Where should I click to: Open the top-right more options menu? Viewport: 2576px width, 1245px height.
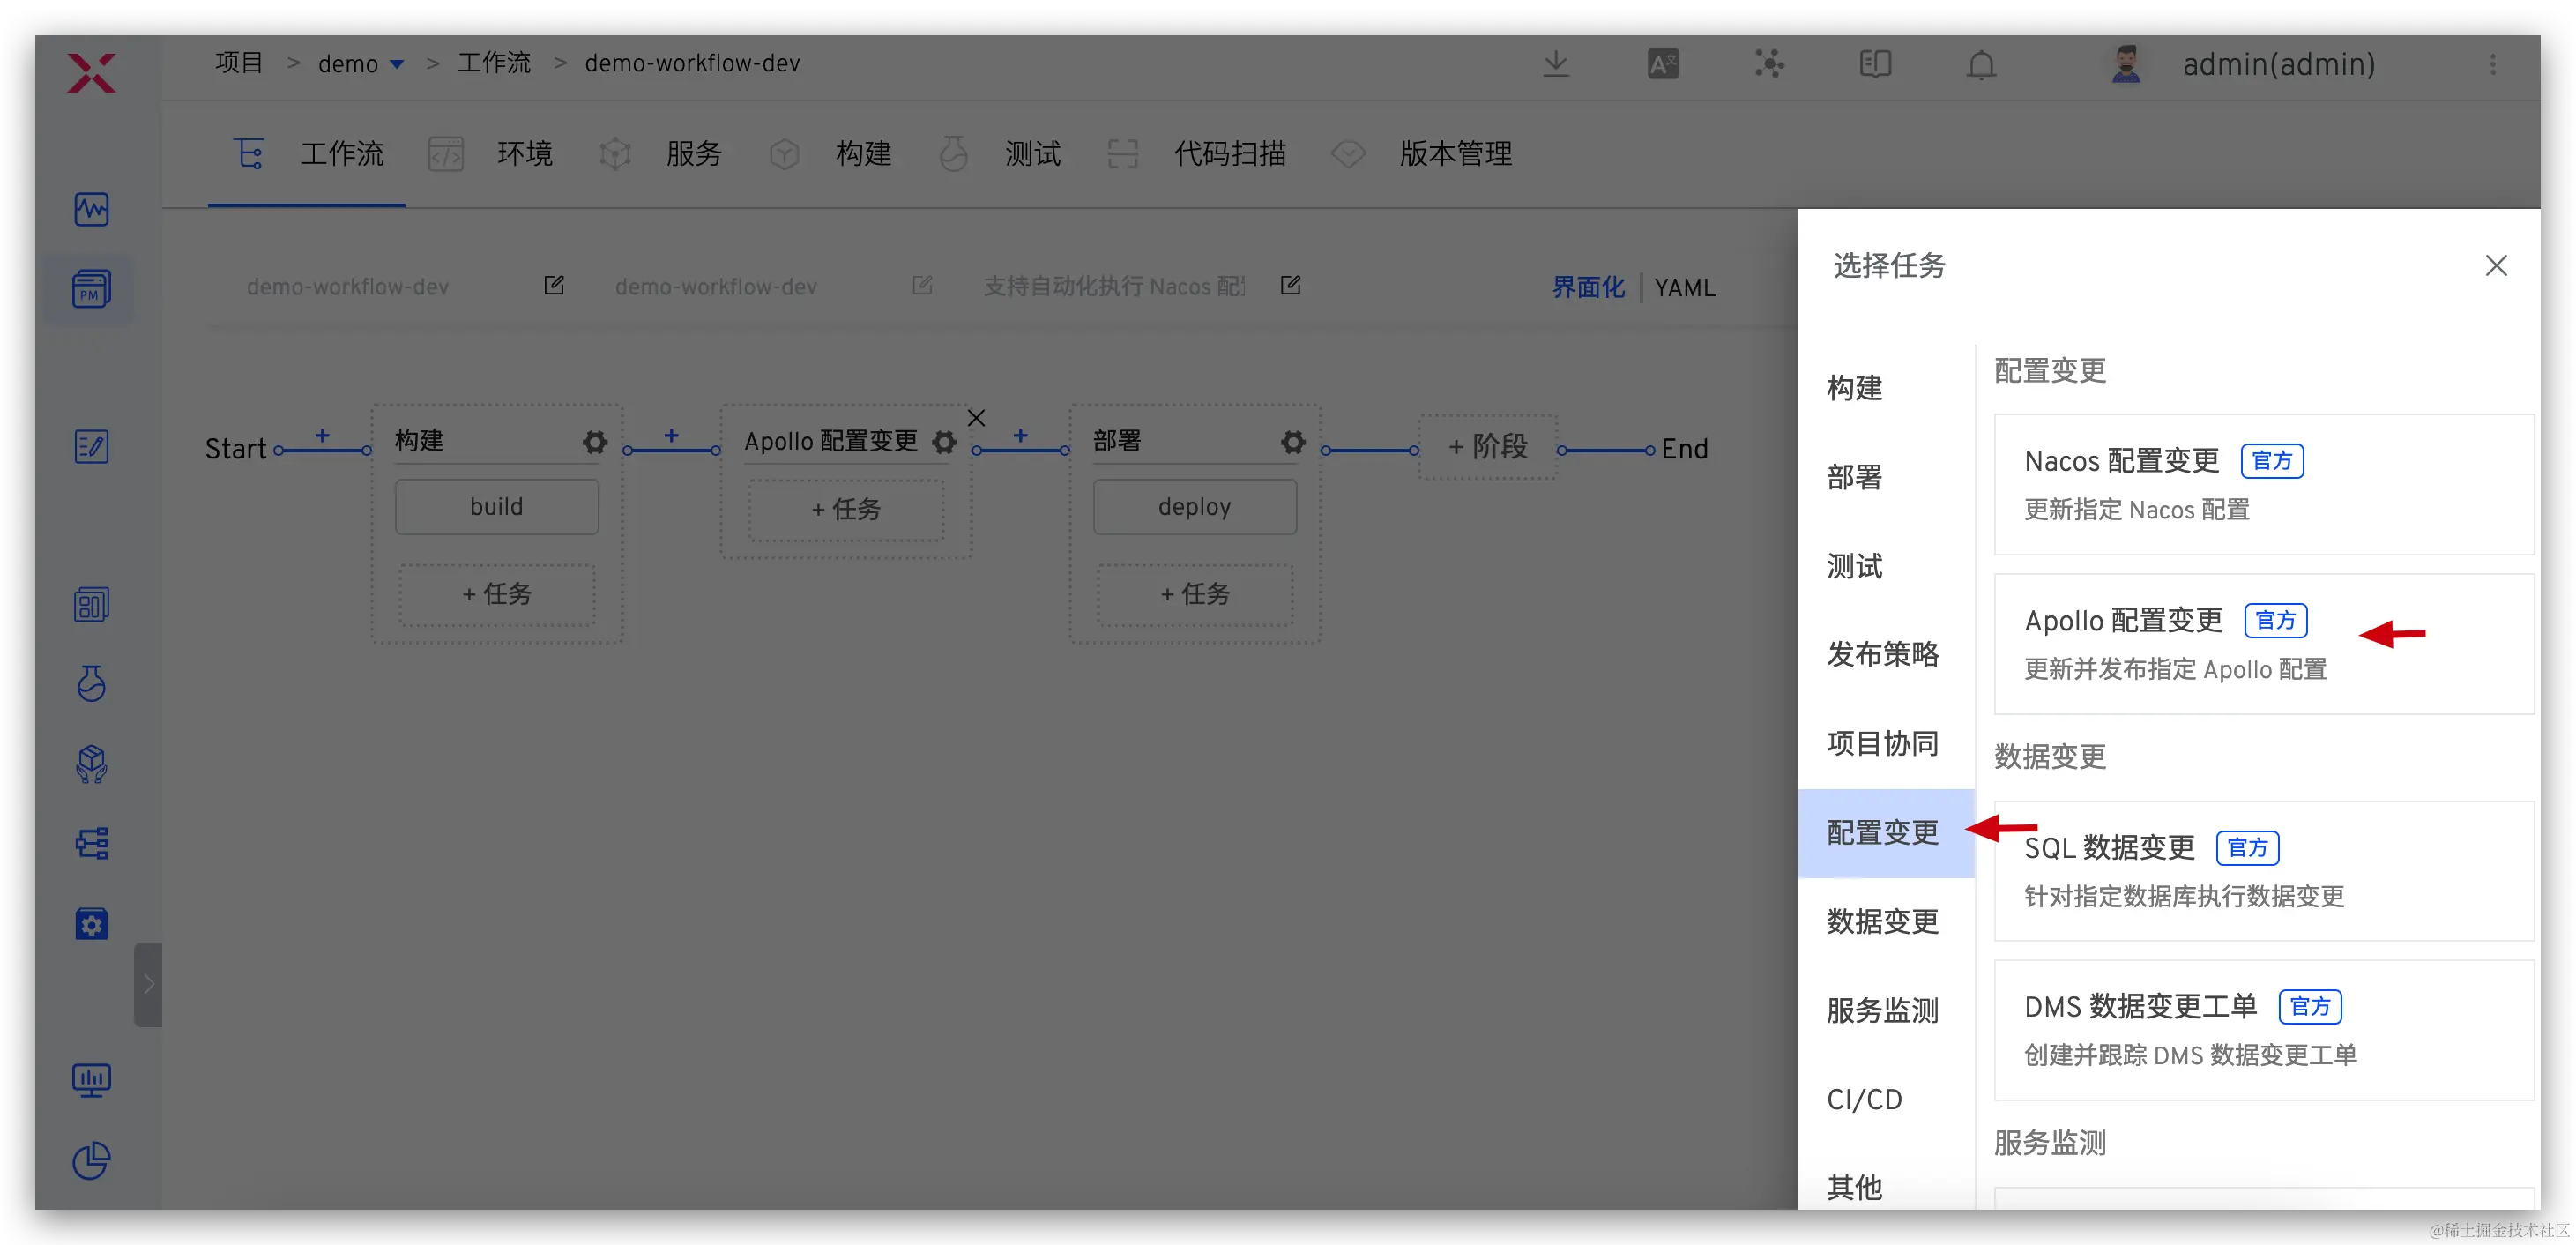coord(2492,65)
